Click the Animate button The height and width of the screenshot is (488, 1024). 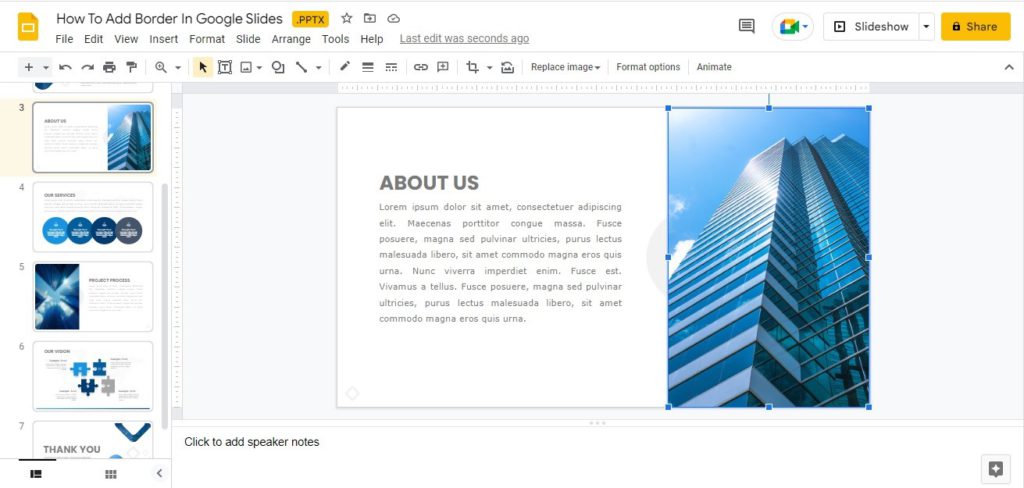point(714,67)
